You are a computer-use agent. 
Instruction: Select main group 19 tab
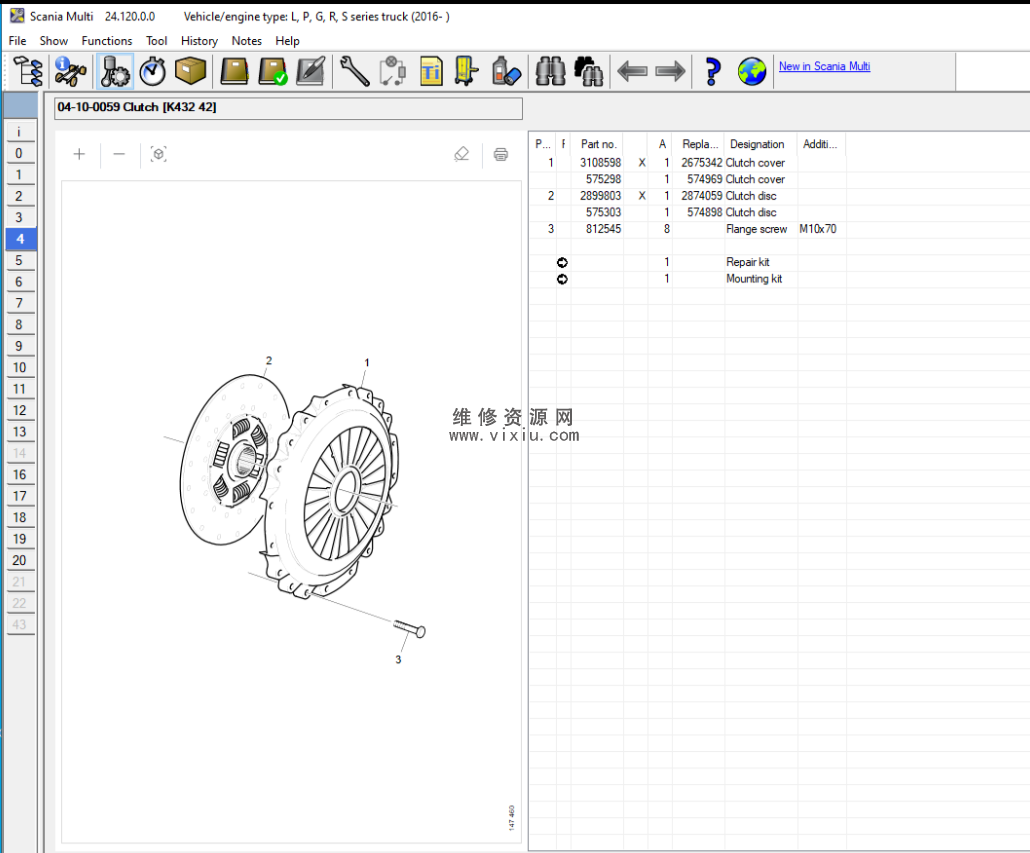click(20, 539)
